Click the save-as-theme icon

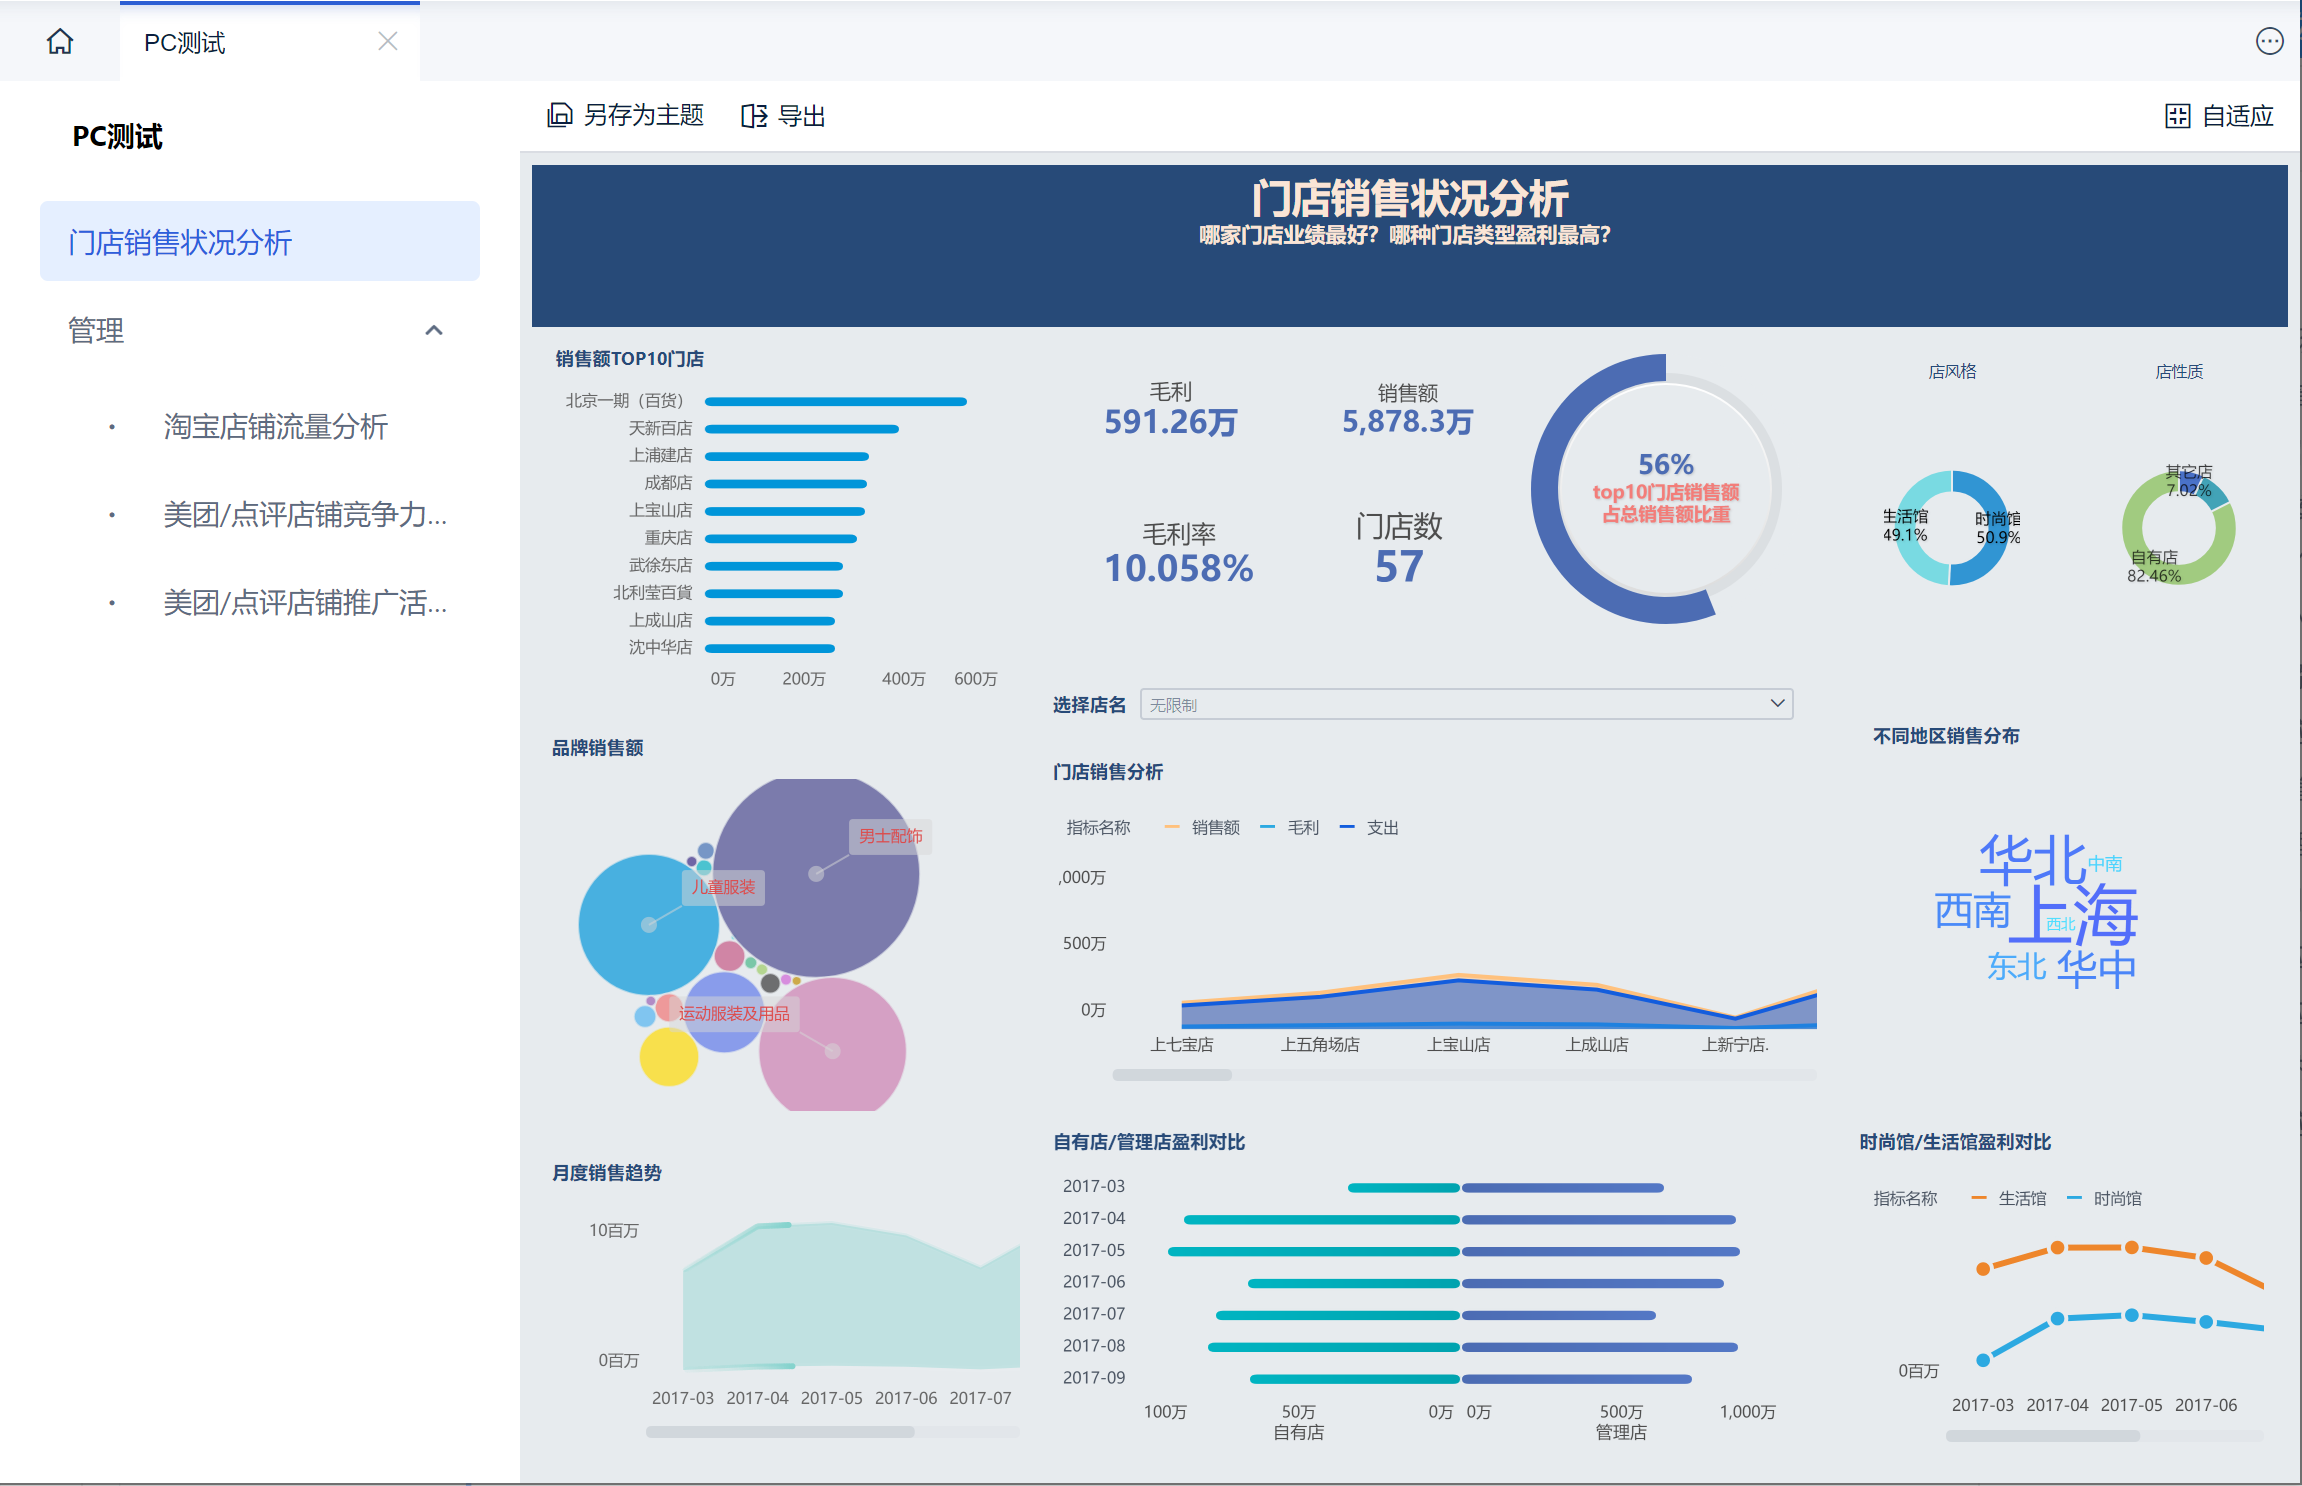pyautogui.click(x=559, y=116)
